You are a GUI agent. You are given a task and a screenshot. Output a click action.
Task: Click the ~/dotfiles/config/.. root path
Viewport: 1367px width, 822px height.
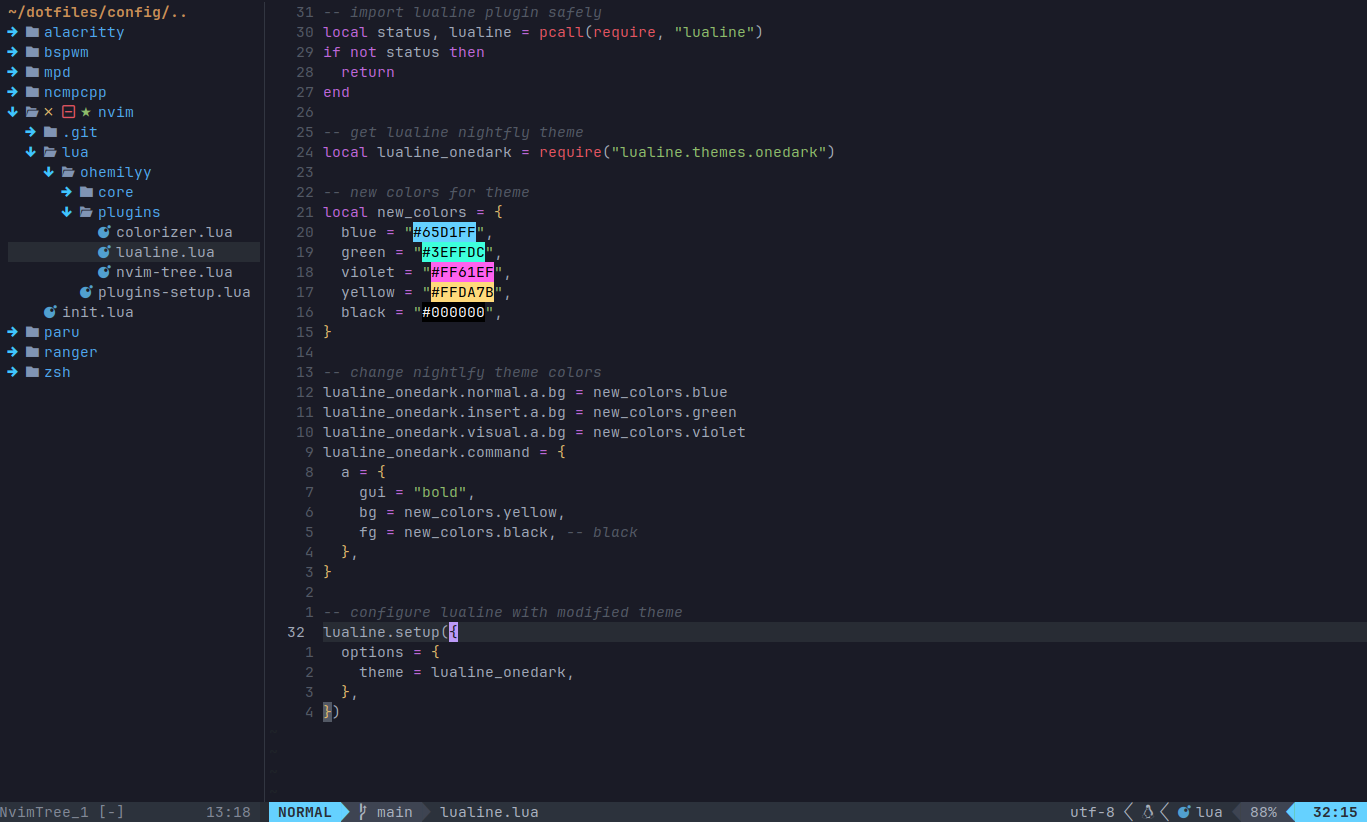click(x=98, y=12)
